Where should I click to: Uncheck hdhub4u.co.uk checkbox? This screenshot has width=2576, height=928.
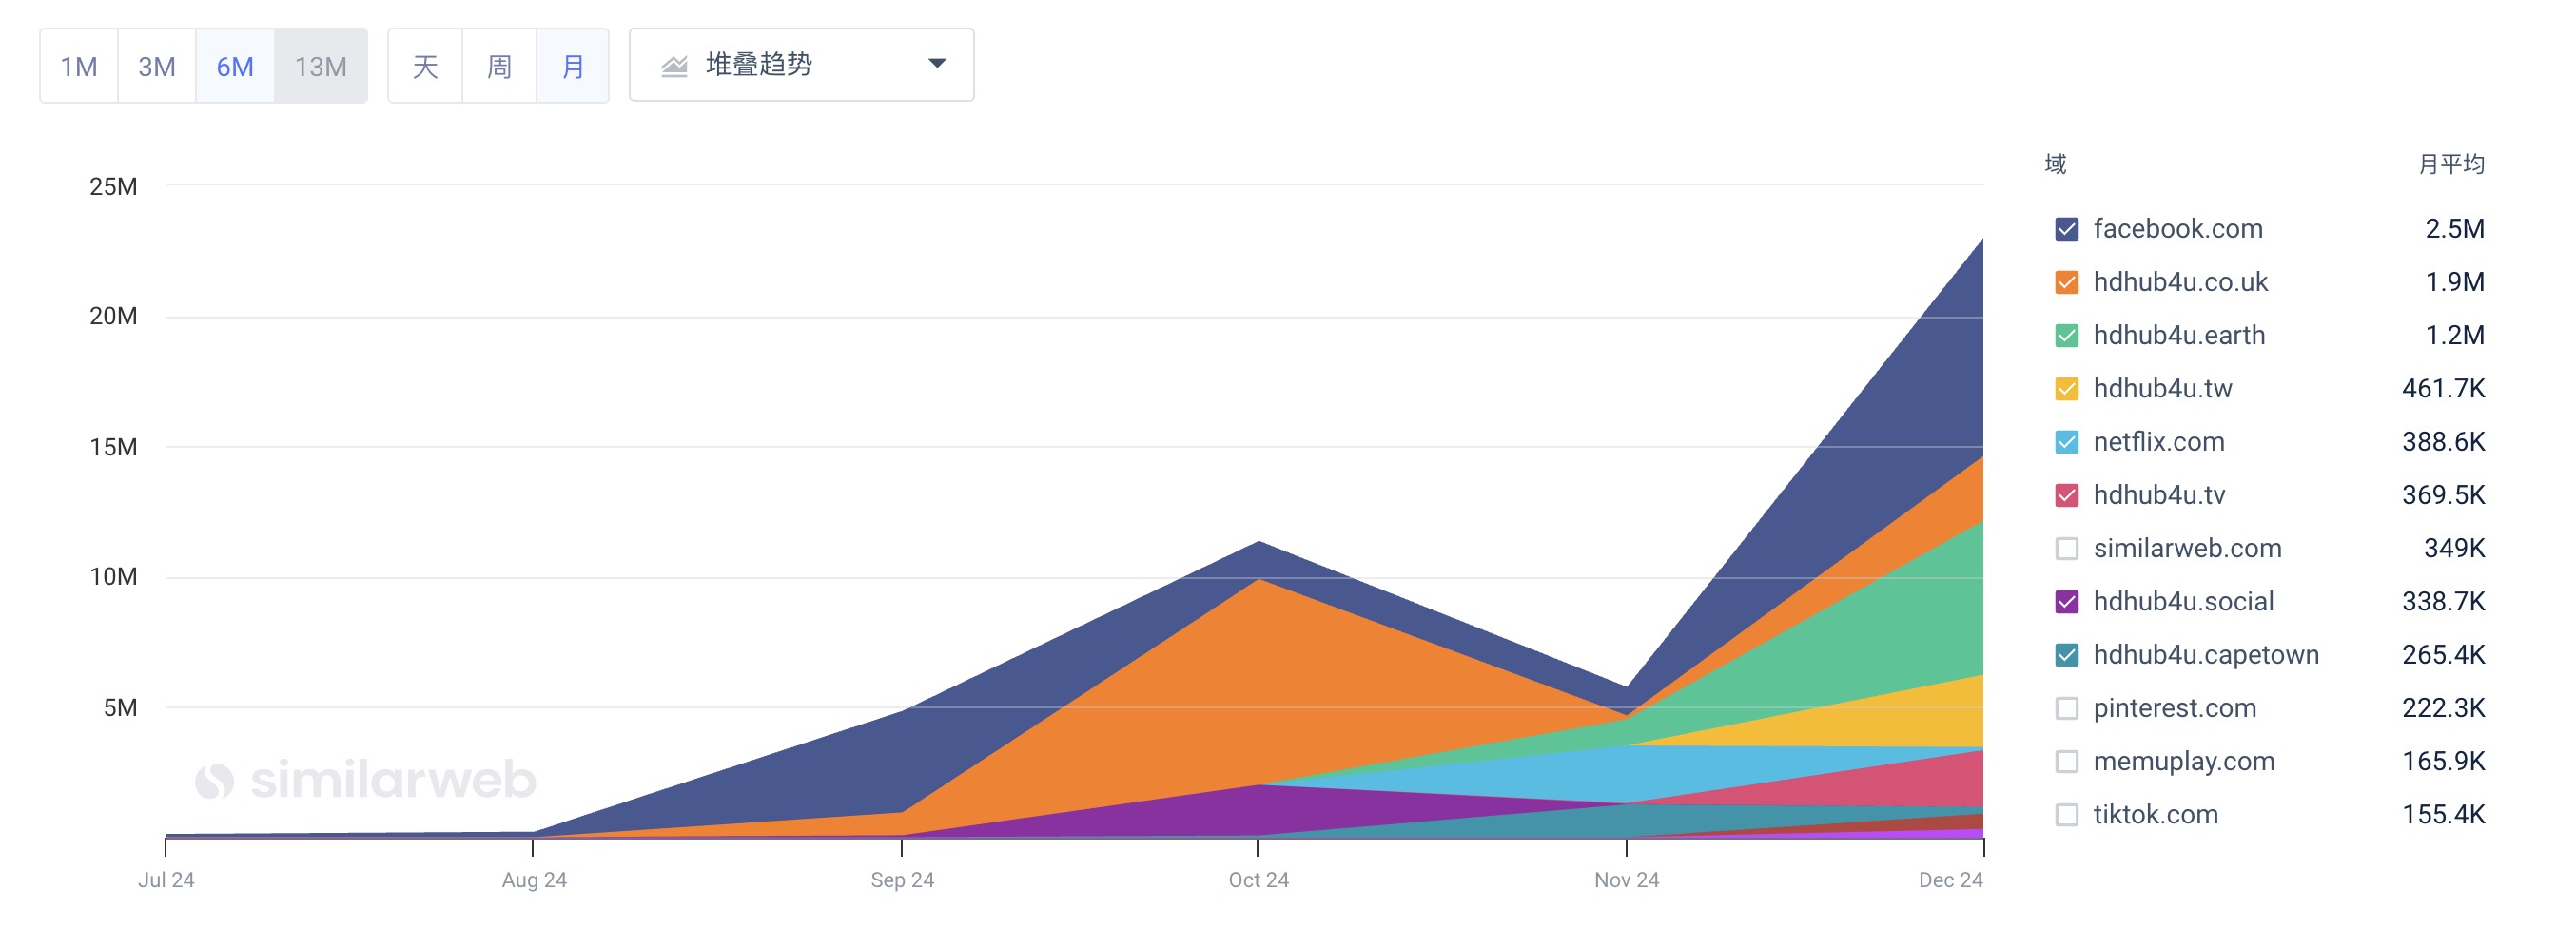click(2067, 282)
